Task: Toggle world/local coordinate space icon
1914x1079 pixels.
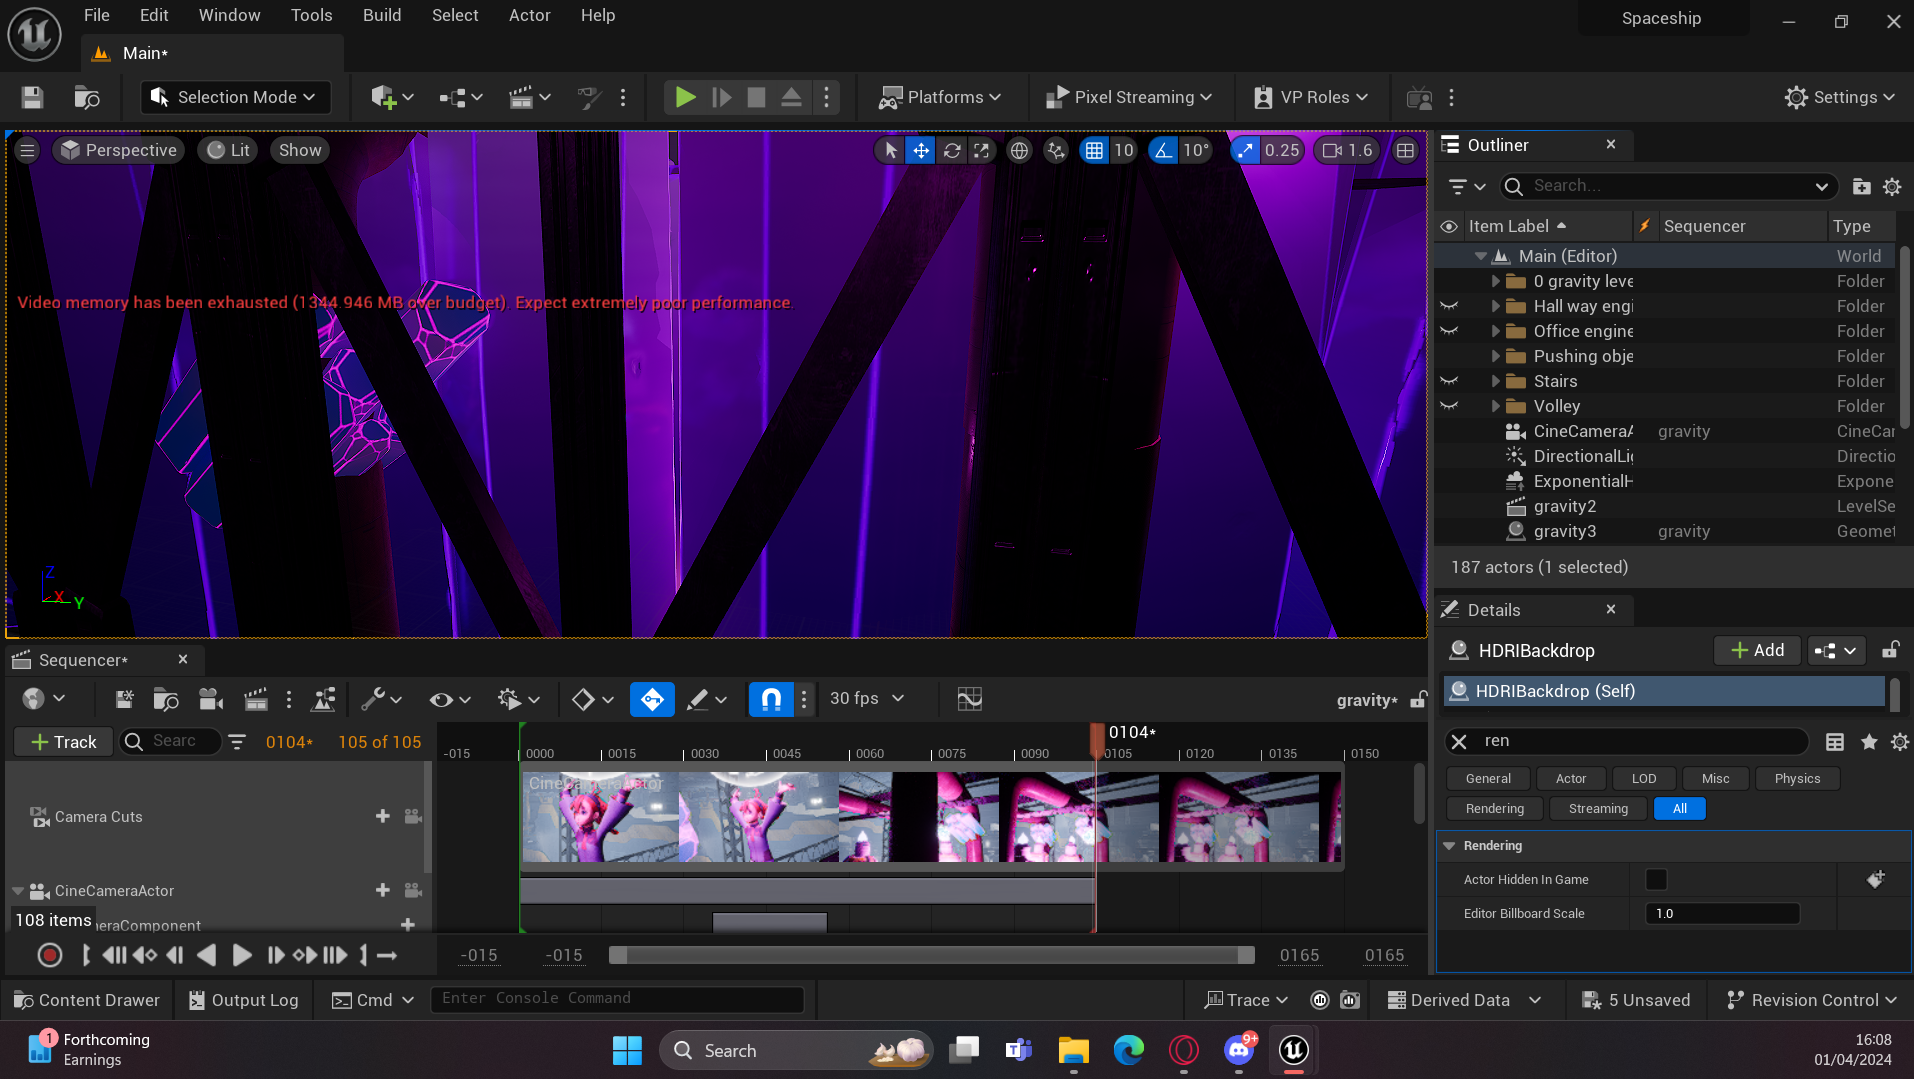Action: [1019, 150]
